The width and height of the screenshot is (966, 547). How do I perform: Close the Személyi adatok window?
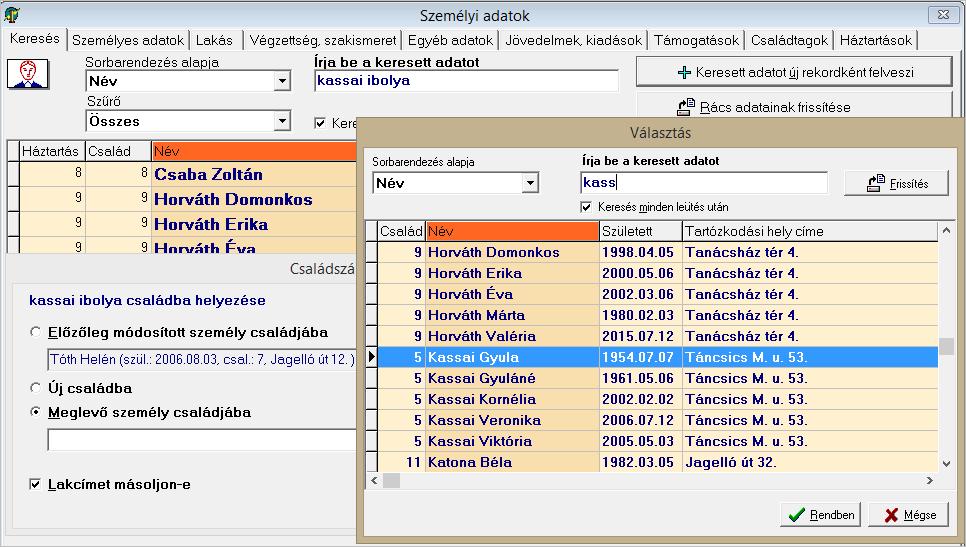tap(943, 15)
